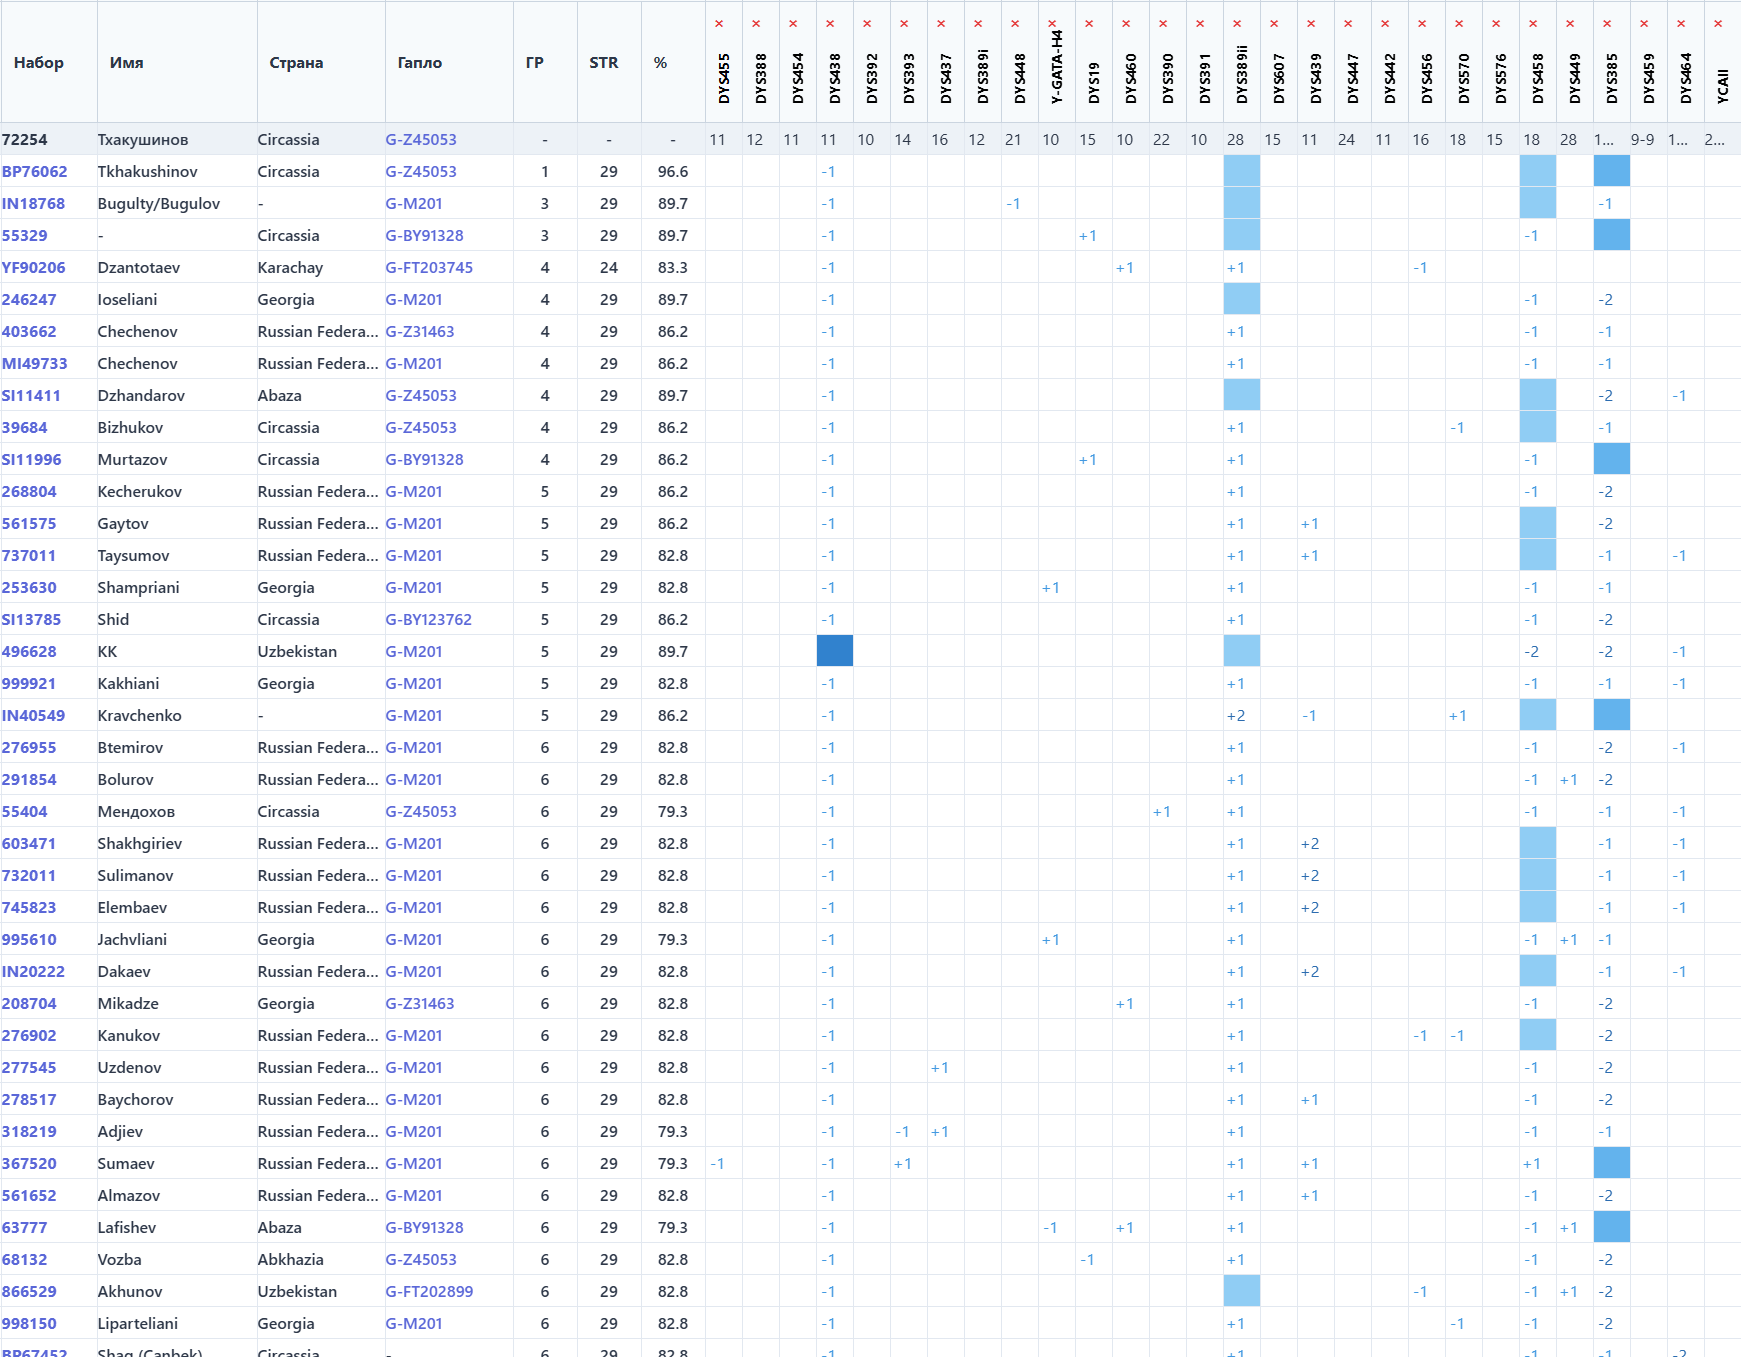The image size is (1741, 1357).
Task: Click the Страна column header
Action: point(296,63)
